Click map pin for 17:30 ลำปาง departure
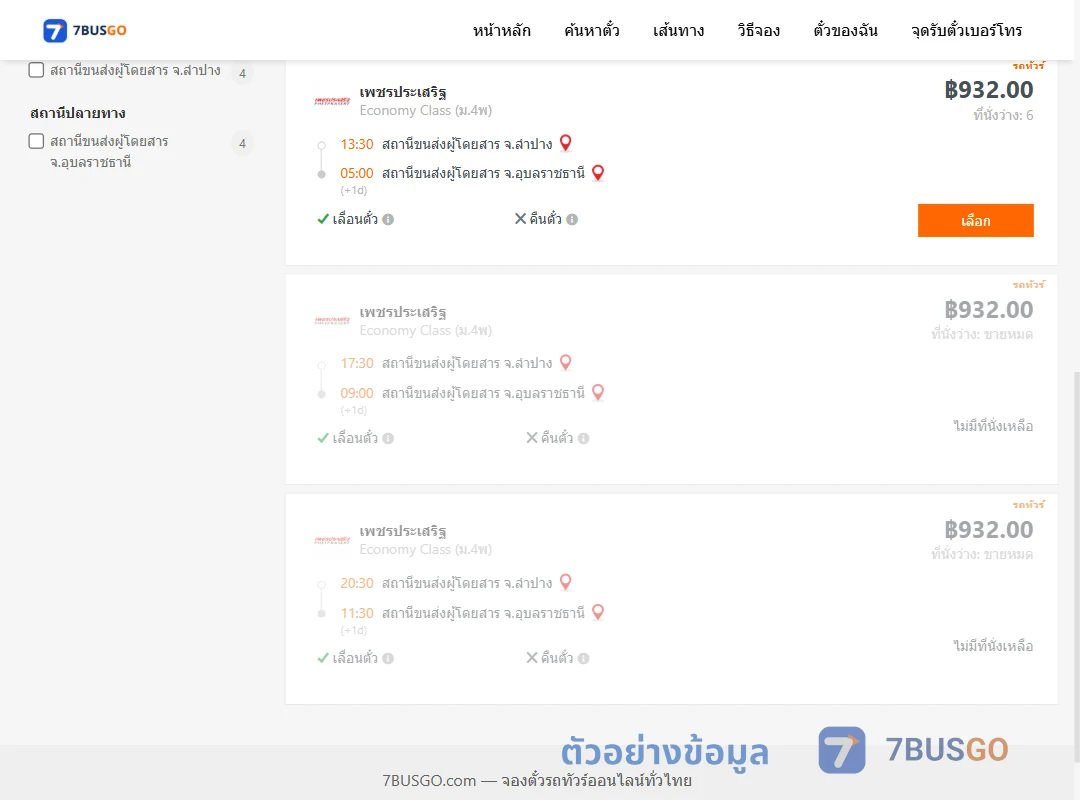This screenshot has width=1080, height=800. [x=565, y=362]
